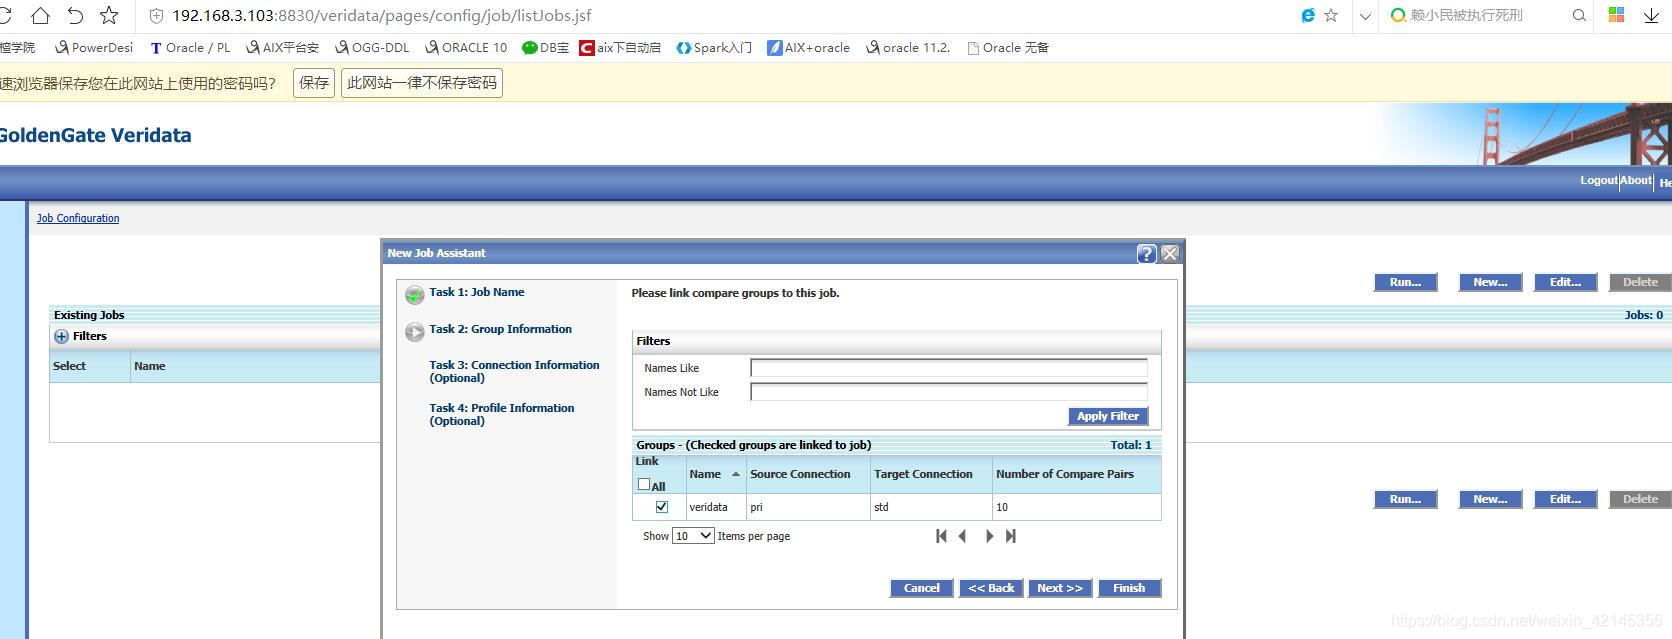Click the browser home icon

[40, 15]
